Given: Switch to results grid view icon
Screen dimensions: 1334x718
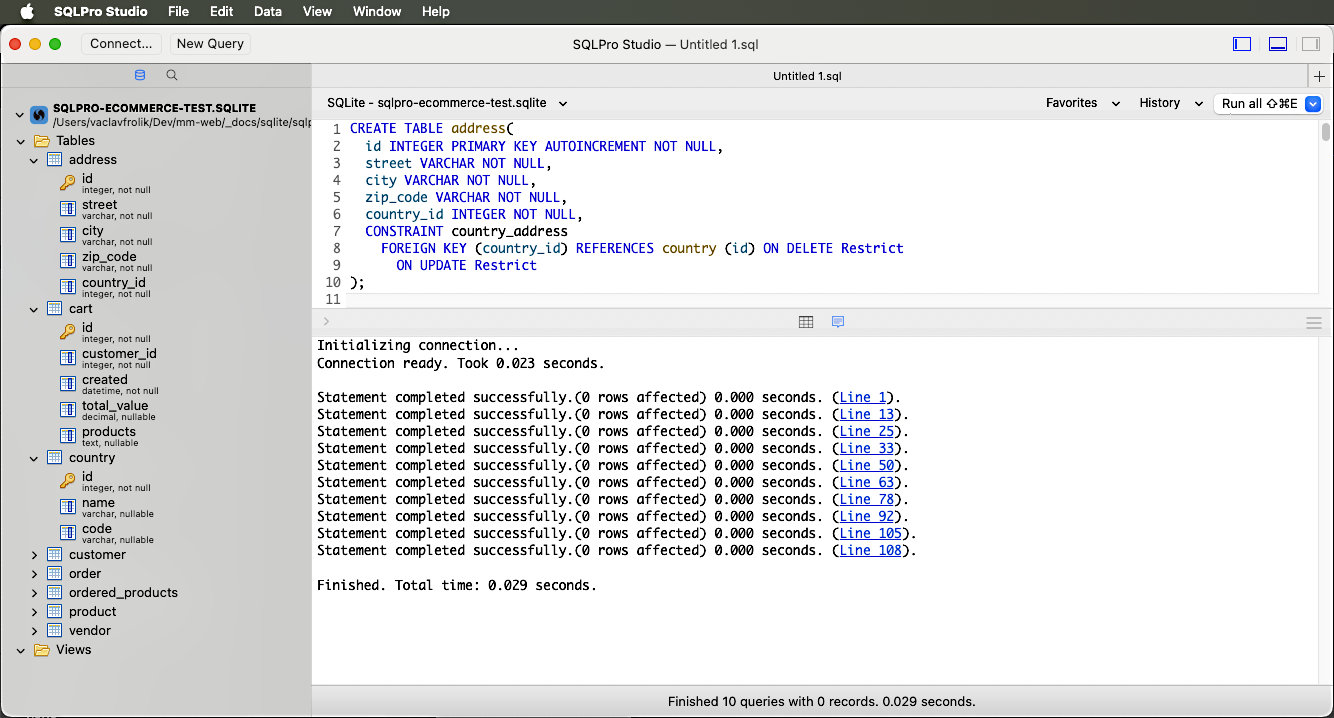Looking at the screenshot, I should 806,322.
